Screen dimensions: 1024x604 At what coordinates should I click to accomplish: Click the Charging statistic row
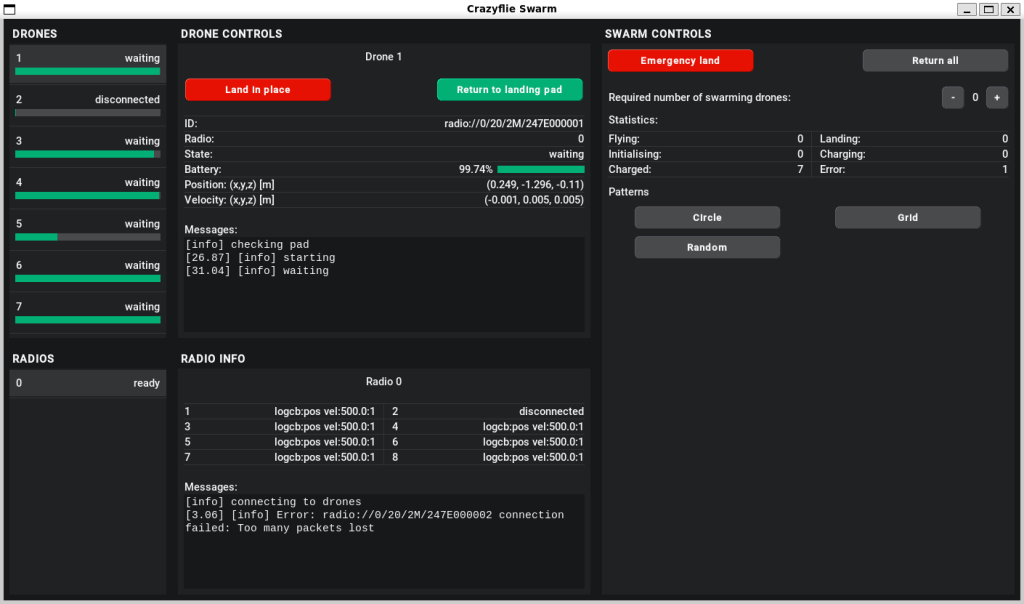click(914, 154)
